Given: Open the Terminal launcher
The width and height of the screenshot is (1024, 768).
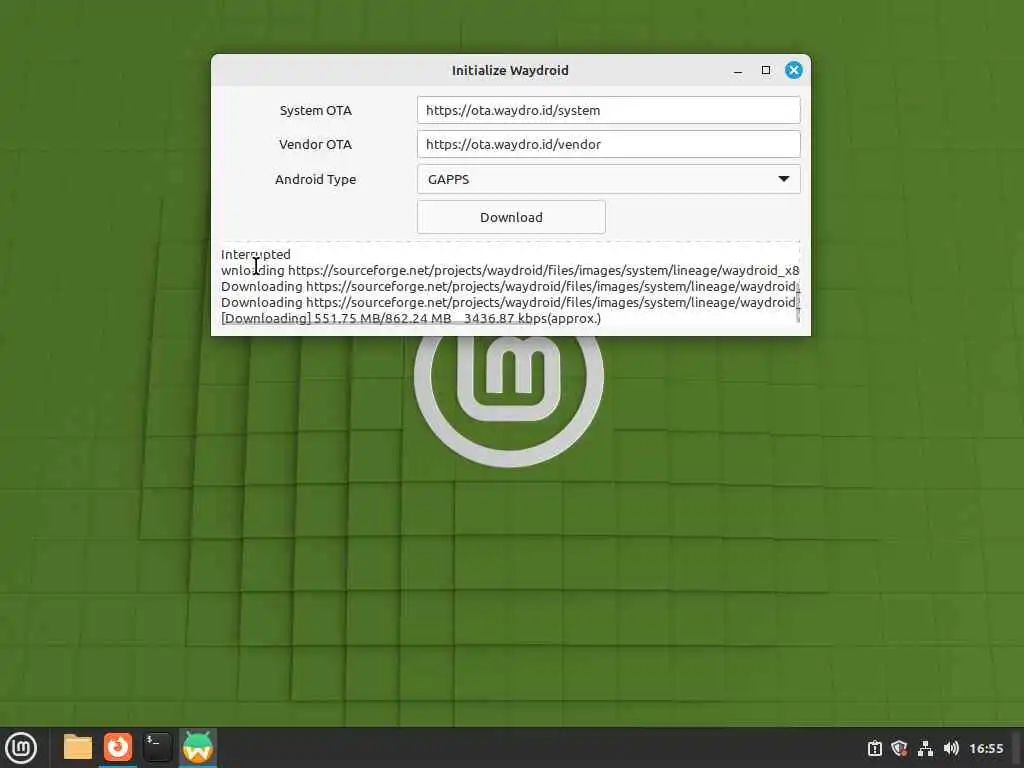Looking at the screenshot, I should [157, 747].
